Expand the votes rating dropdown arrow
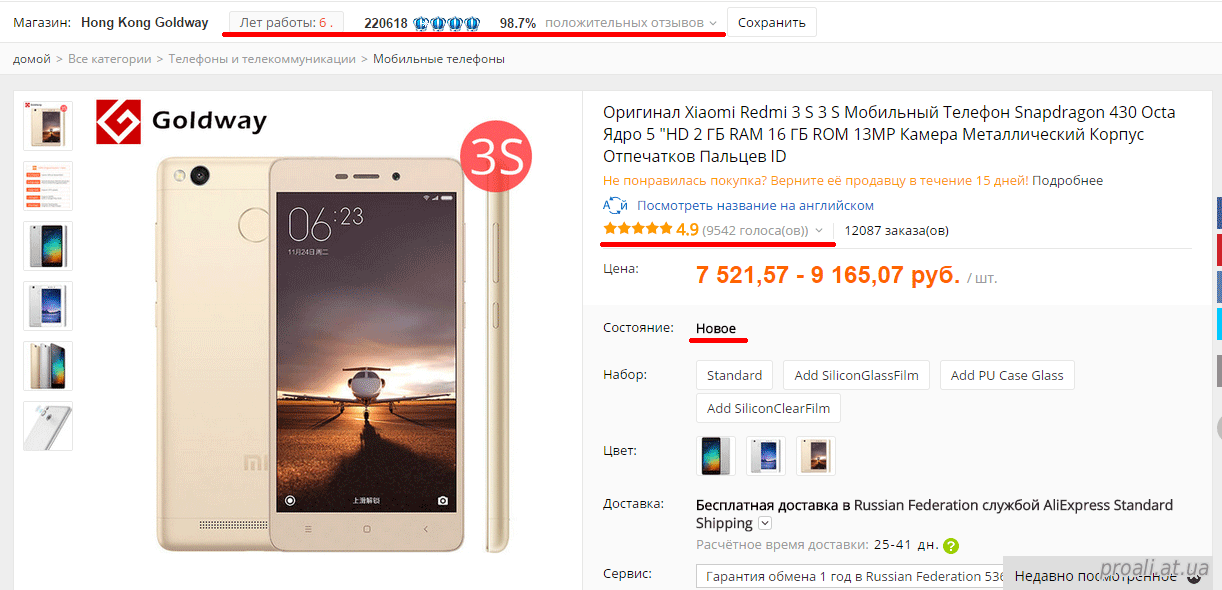 (x=819, y=230)
